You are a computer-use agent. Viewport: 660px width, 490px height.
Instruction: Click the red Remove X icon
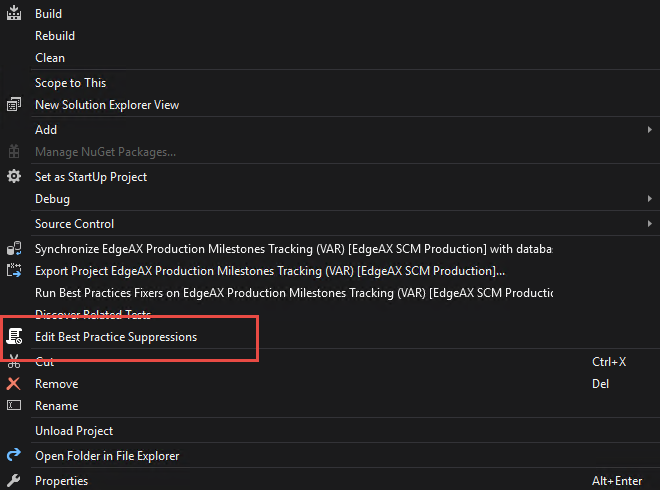(x=14, y=384)
